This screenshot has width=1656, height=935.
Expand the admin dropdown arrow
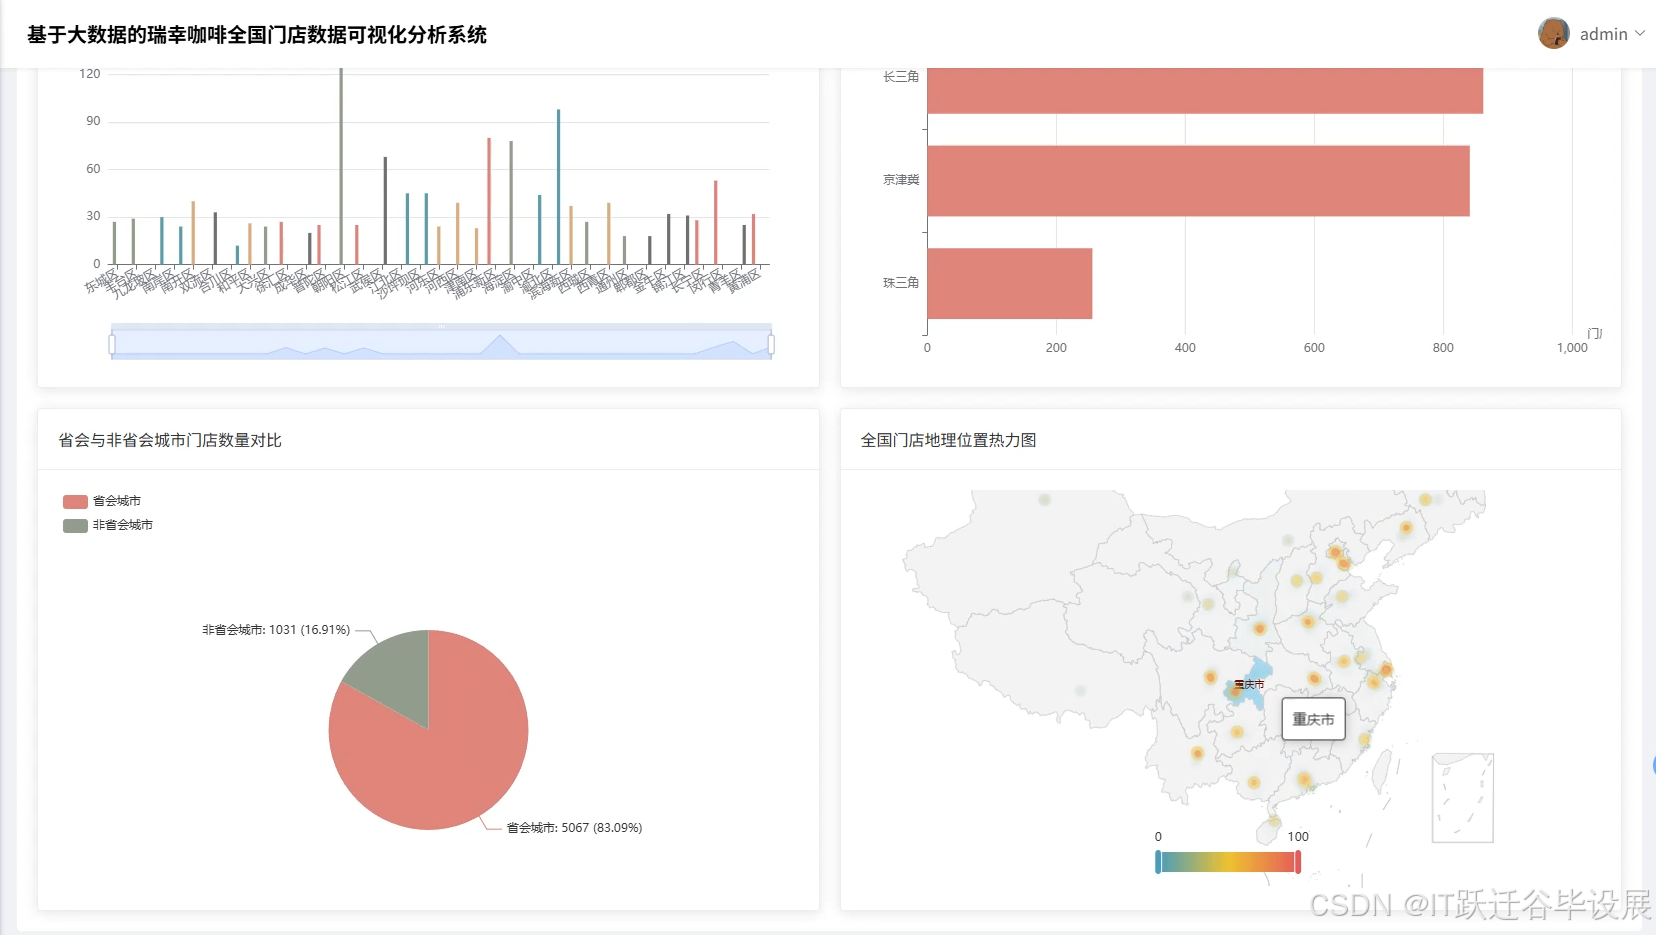point(1640,34)
